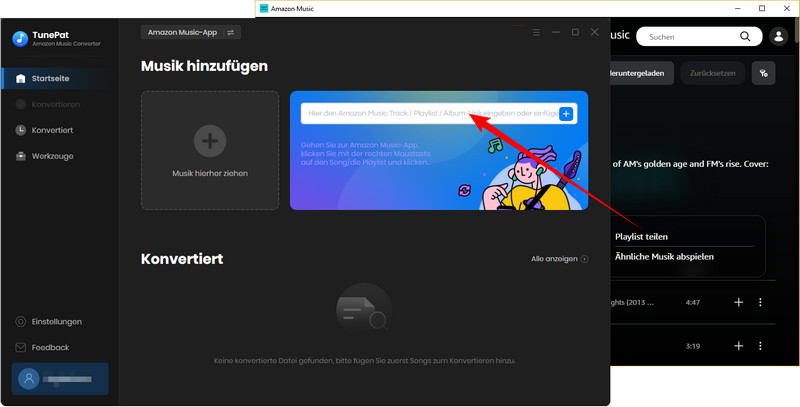The width and height of the screenshot is (800, 407).
Task: Click the 'Musik hierher ziehen' drop area
Action: 210,150
